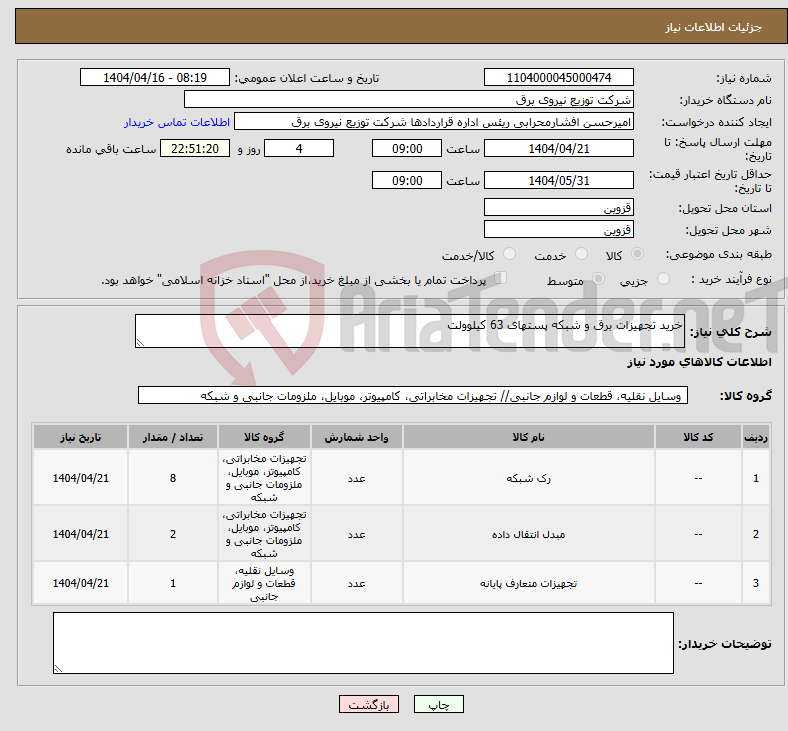Viewport: 788px width, 731px height.
Task: Click the استان محل تحویل field
Action: 558,208
